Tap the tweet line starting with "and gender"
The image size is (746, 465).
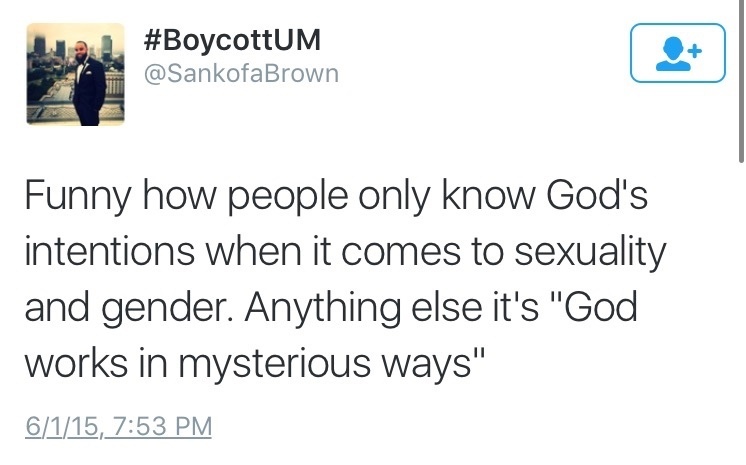point(331,307)
